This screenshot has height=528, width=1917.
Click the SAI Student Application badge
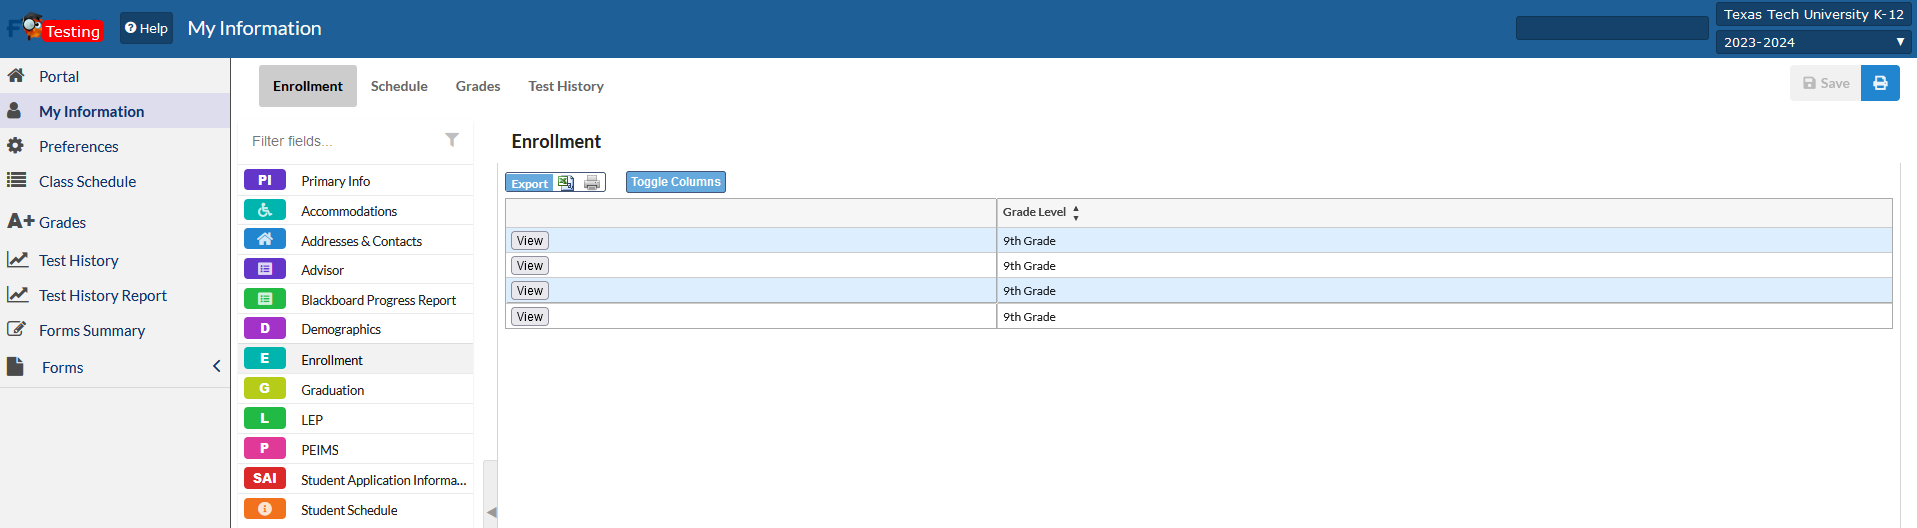(265, 479)
